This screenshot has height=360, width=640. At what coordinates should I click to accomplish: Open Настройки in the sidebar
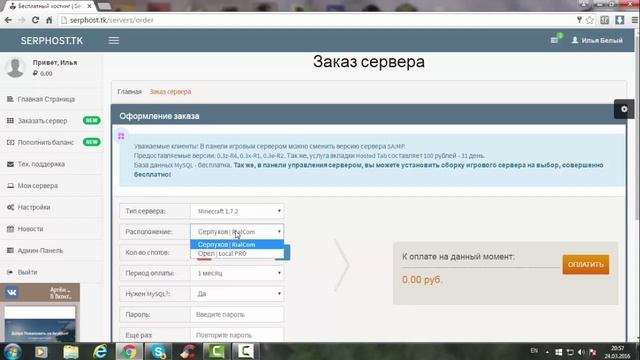pos(34,207)
